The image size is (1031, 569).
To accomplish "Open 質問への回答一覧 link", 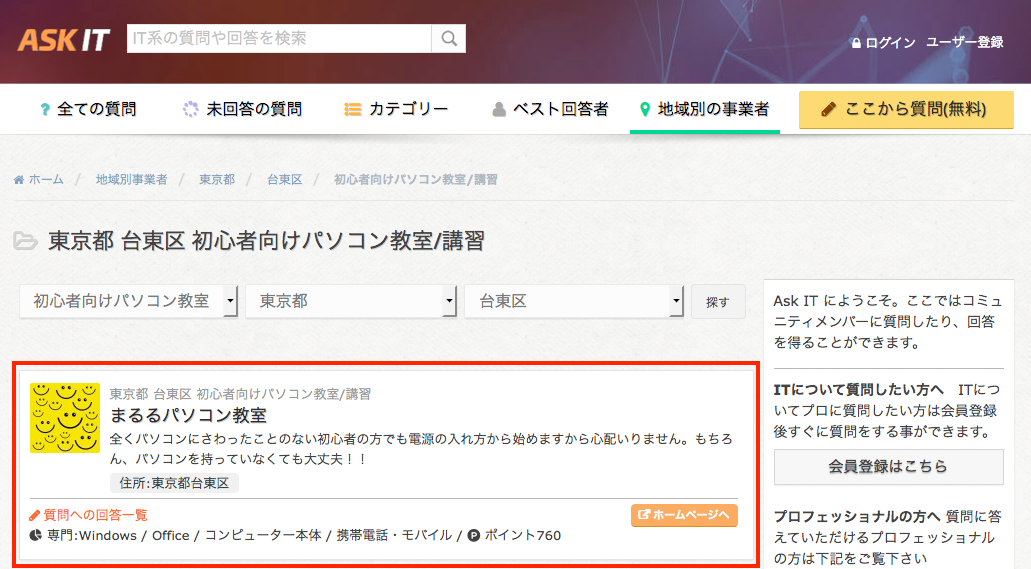I will tap(95, 515).
